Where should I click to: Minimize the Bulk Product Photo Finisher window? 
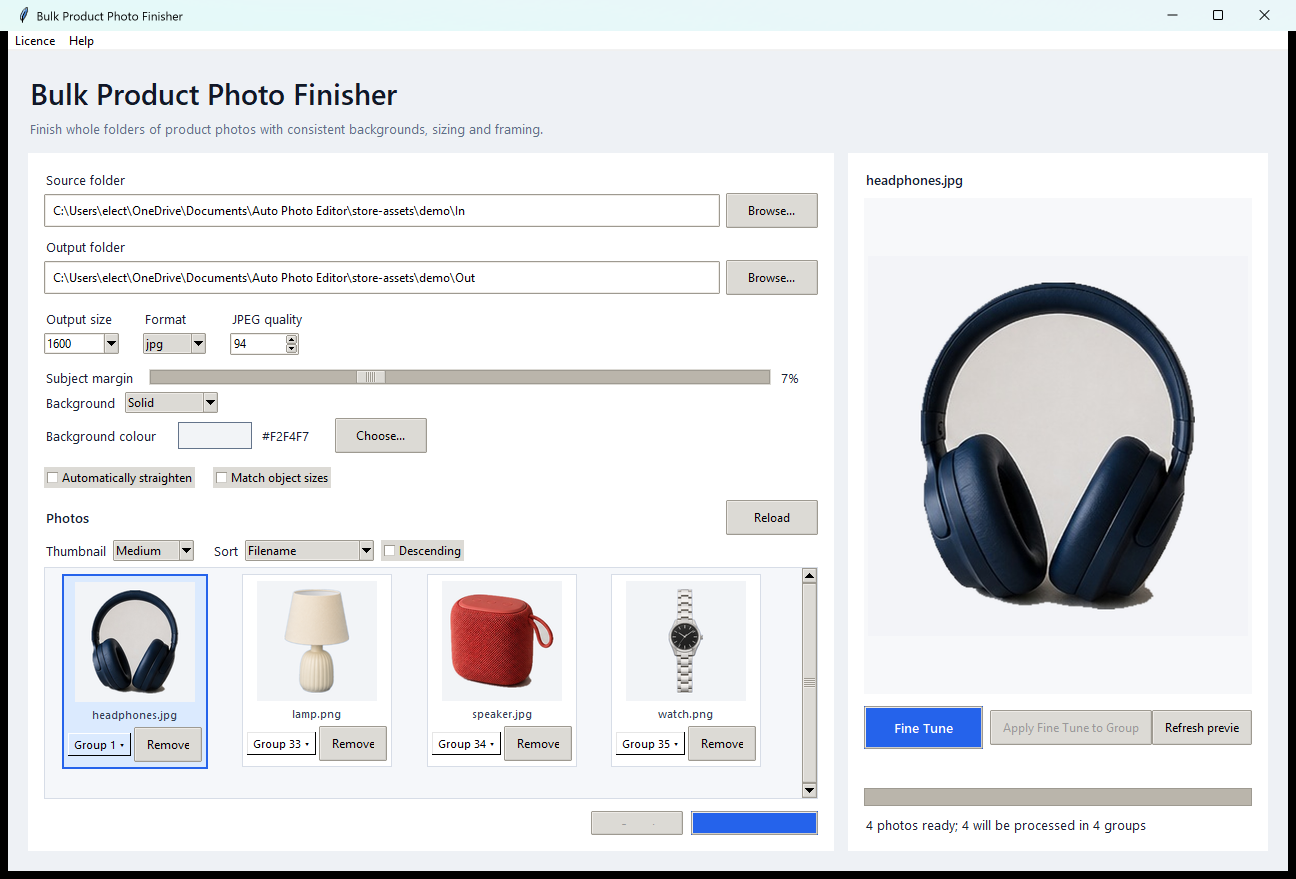[x=1172, y=15]
